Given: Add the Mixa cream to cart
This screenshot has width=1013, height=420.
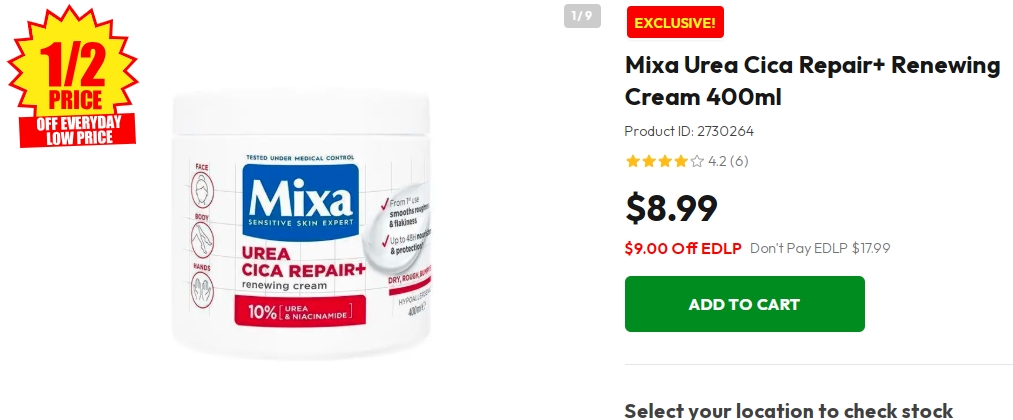Looking at the screenshot, I should [x=744, y=304].
